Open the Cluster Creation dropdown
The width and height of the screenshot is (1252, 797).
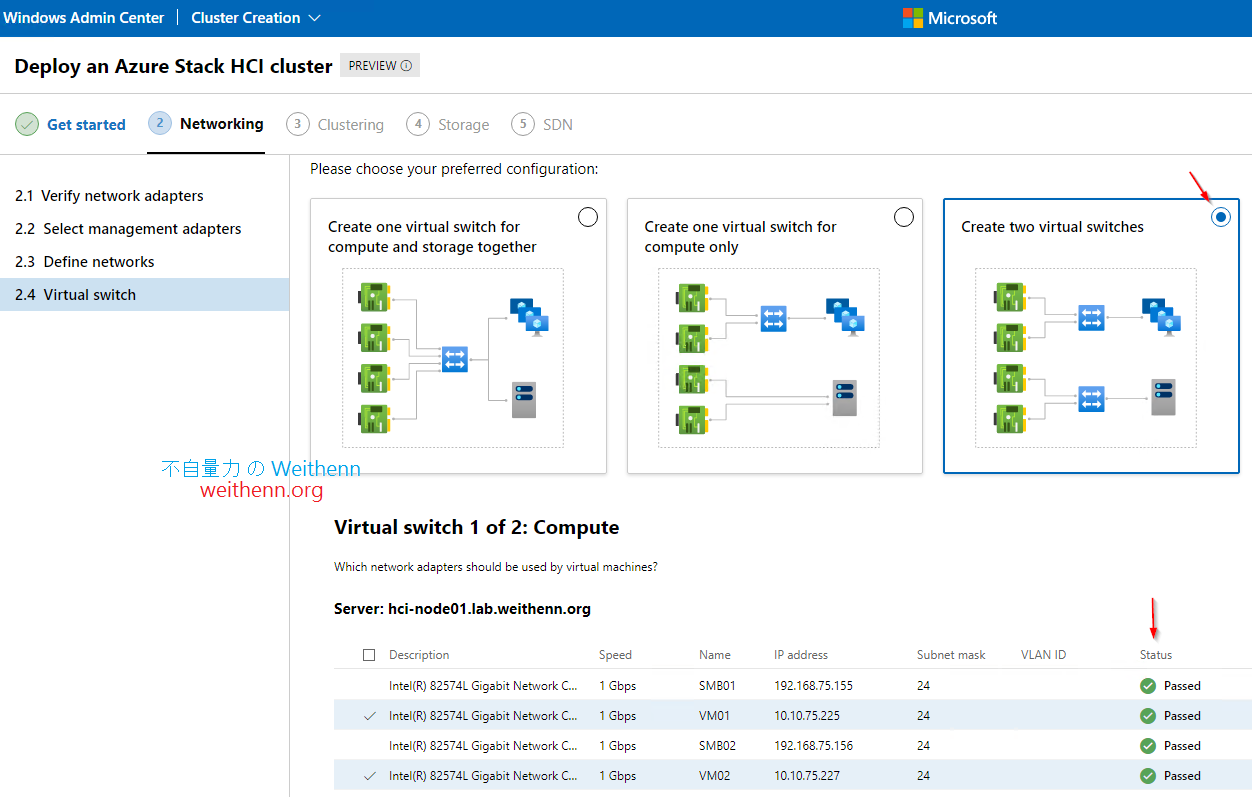tap(315, 17)
